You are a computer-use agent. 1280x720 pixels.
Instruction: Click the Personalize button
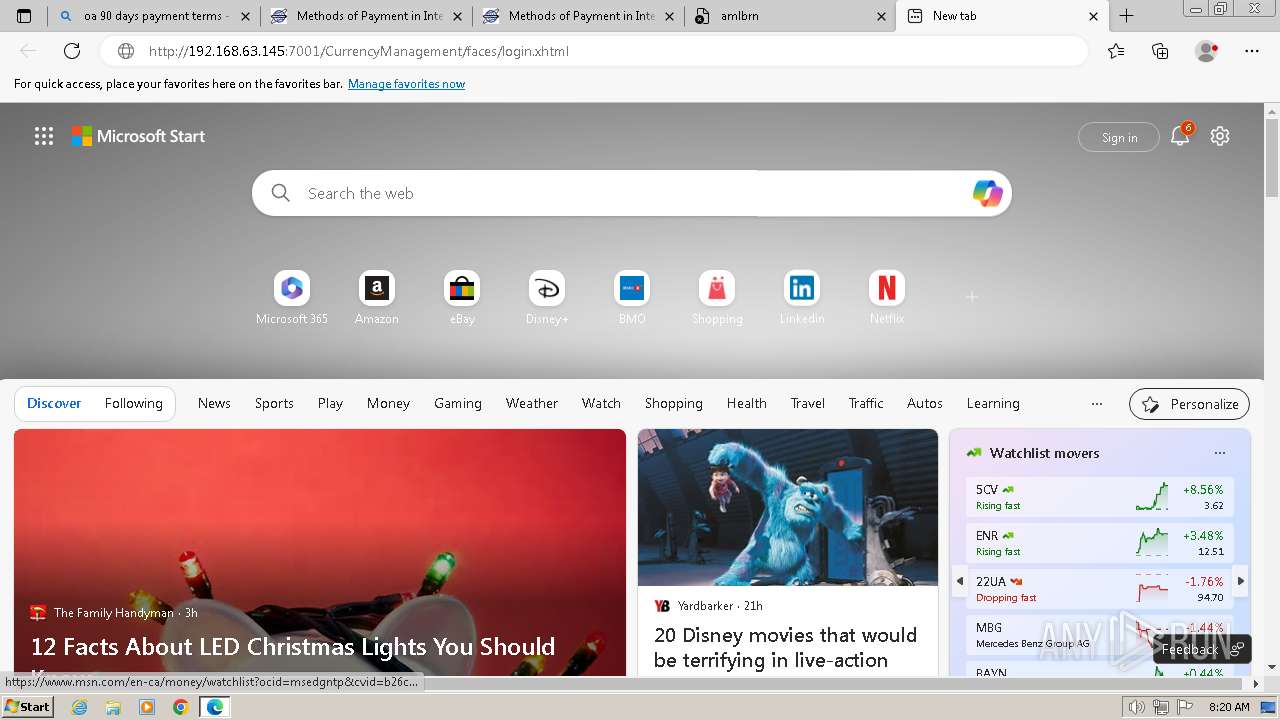coord(1189,404)
